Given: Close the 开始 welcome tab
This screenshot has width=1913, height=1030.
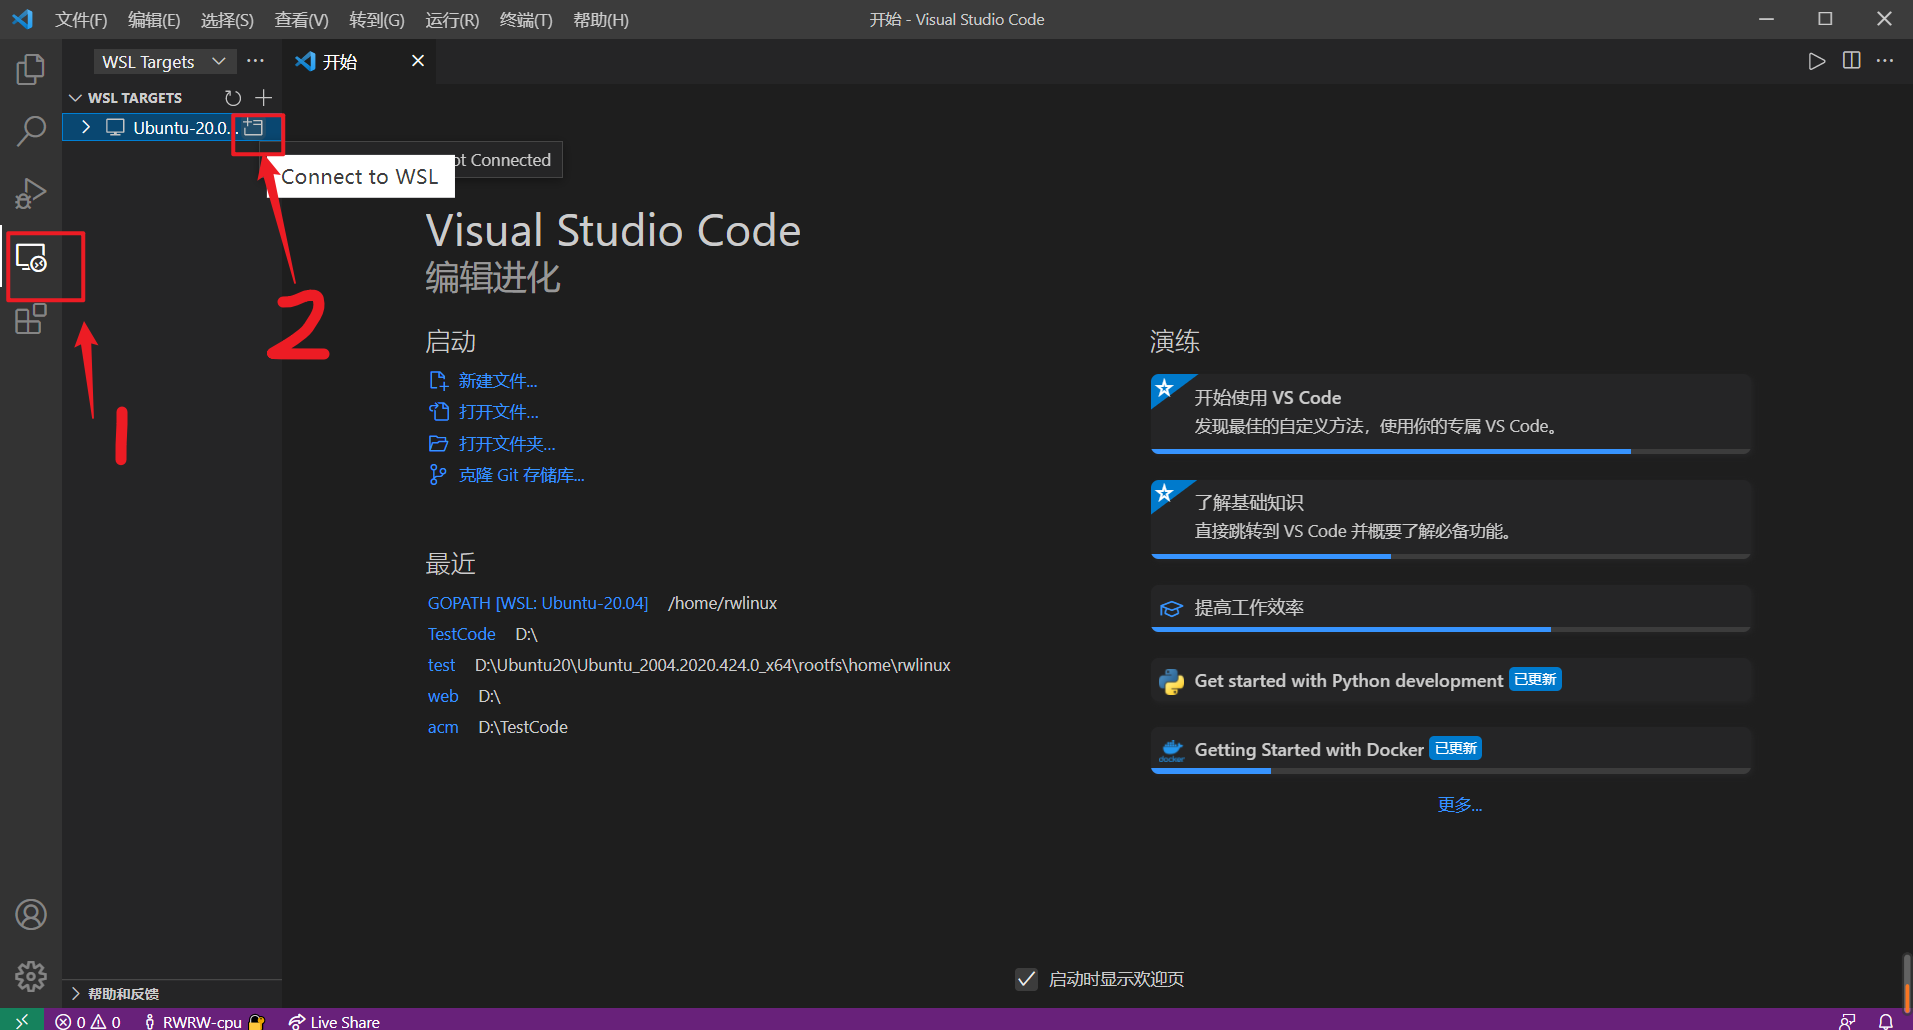Looking at the screenshot, I should pyautogui.click(x=418, y=61).
